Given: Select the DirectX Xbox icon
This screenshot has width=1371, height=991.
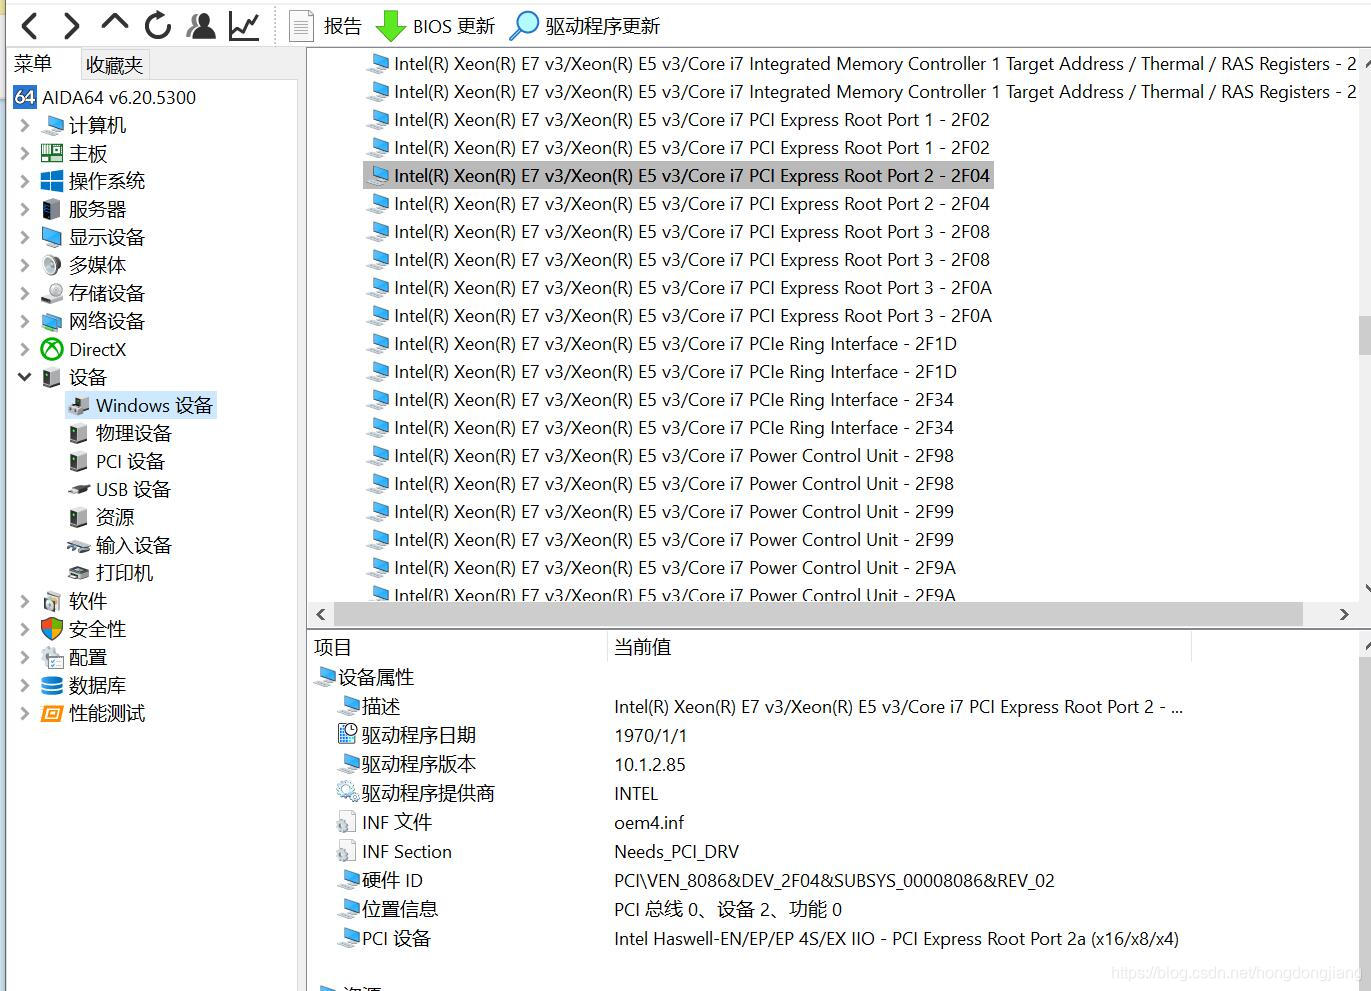Looking at the screenshot, I should (52, 349).
